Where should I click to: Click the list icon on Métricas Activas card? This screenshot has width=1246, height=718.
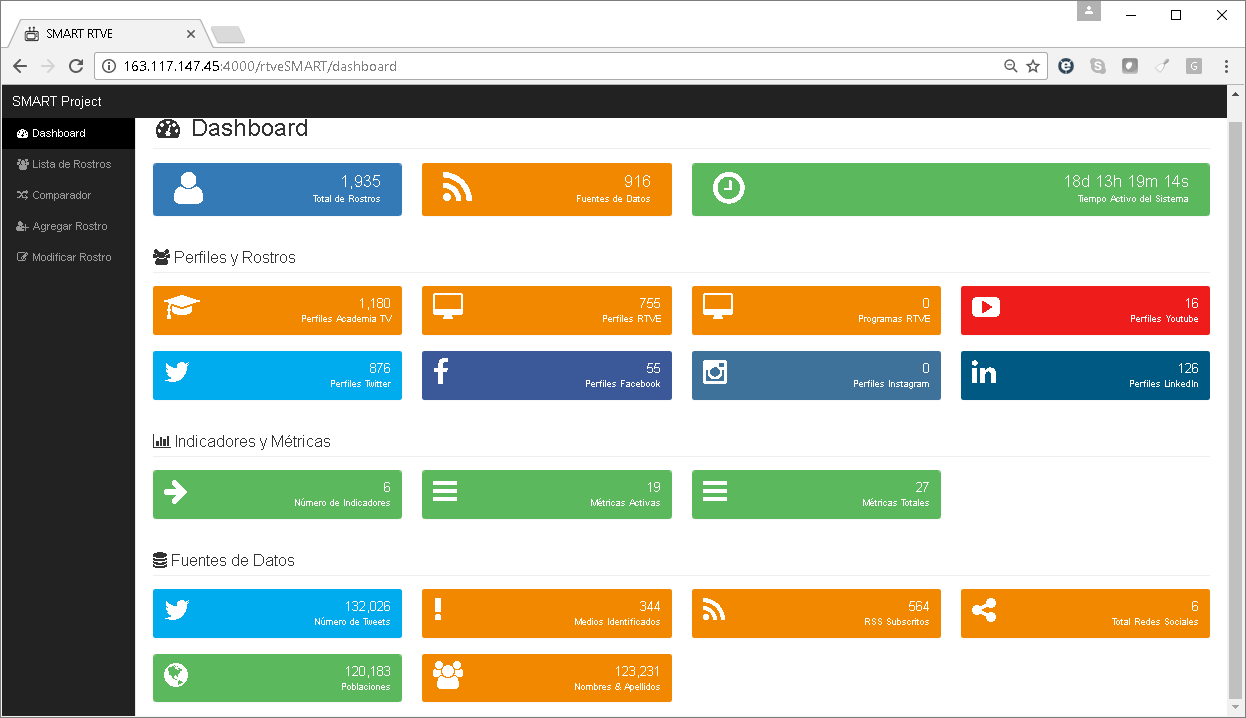click(445, 491)
